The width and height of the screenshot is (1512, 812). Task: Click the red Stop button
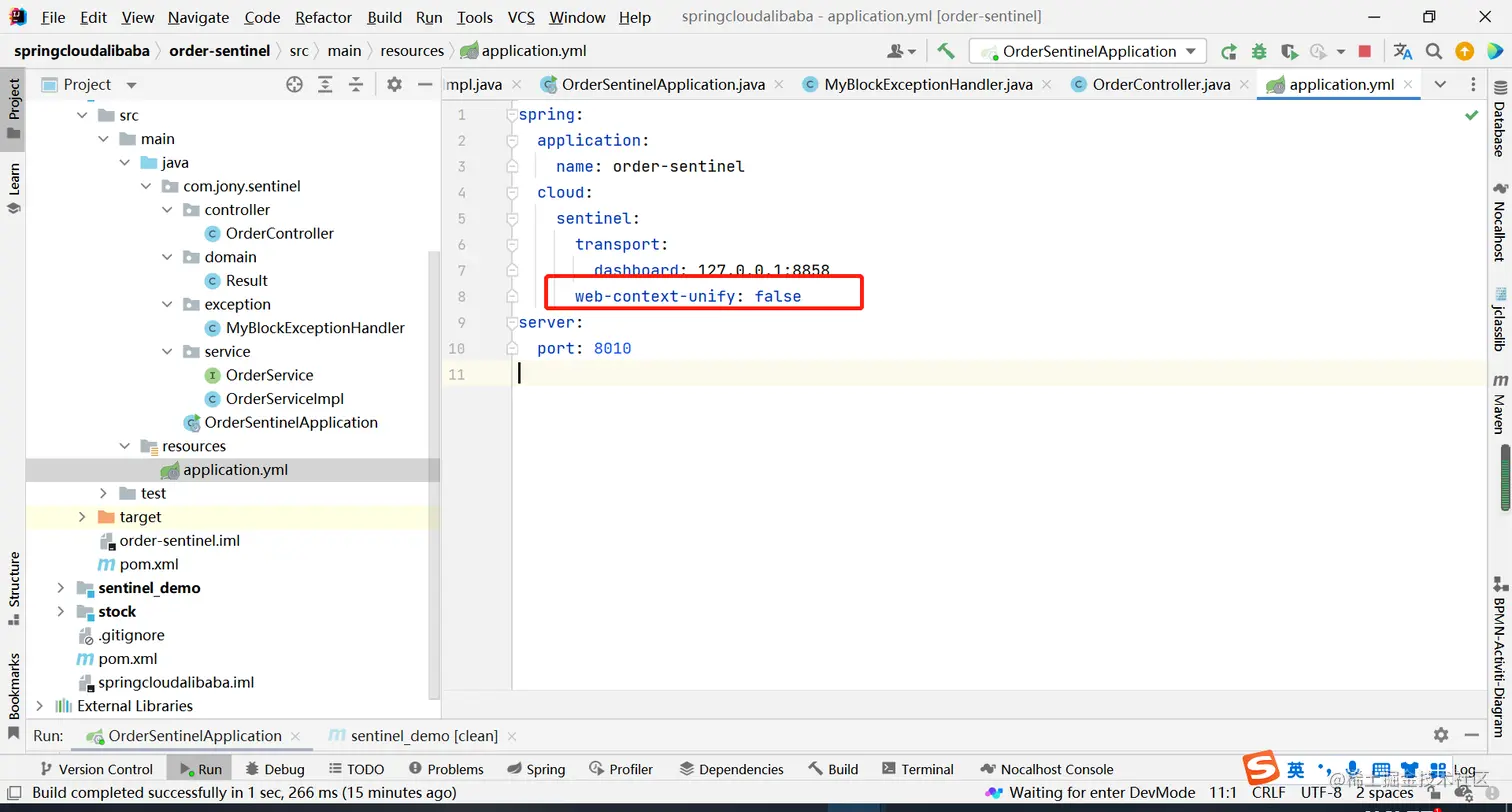click(1365, 51)
